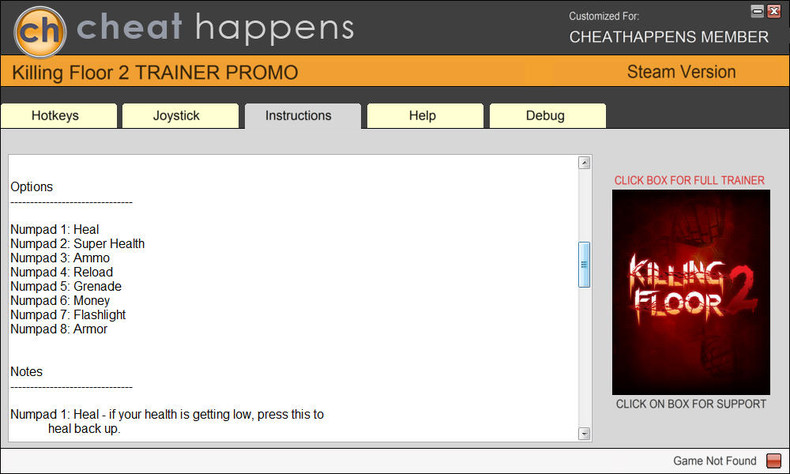The height and width of the screenshot is (474, 790).
Task: Click the 'CHEATHAPPENS MEMBER' name text
Action: [x=669, y=37]
